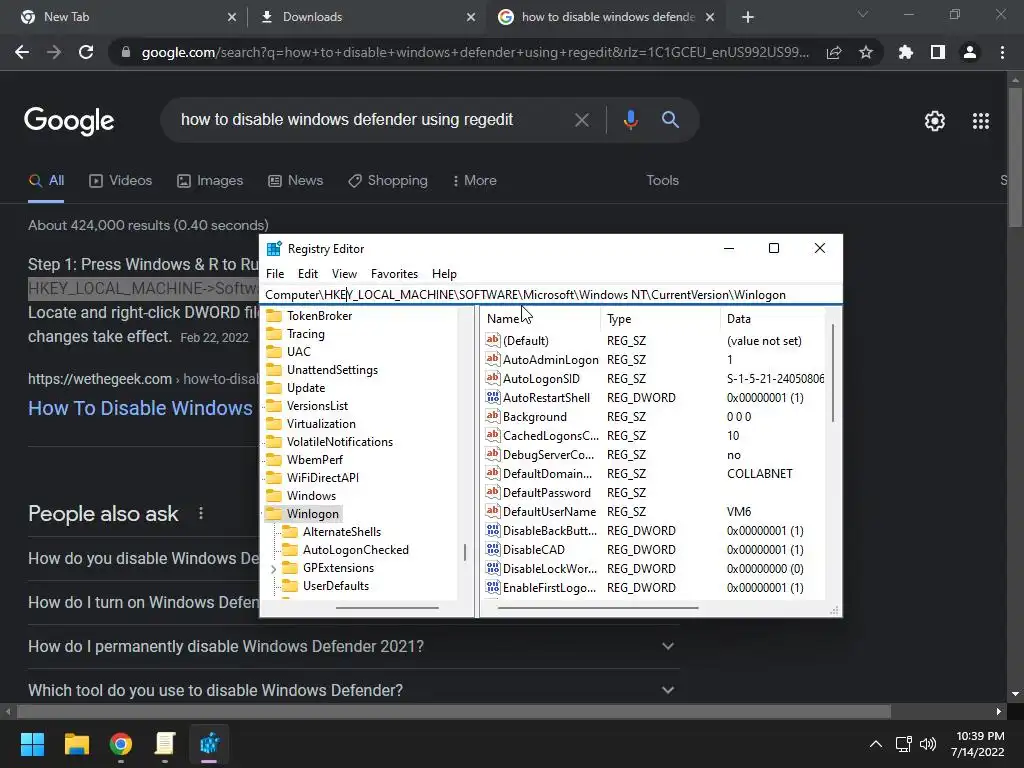Open 'How To Disable Windows' result link
Viewport: 1024px width, 768px height.
(140, 408)
